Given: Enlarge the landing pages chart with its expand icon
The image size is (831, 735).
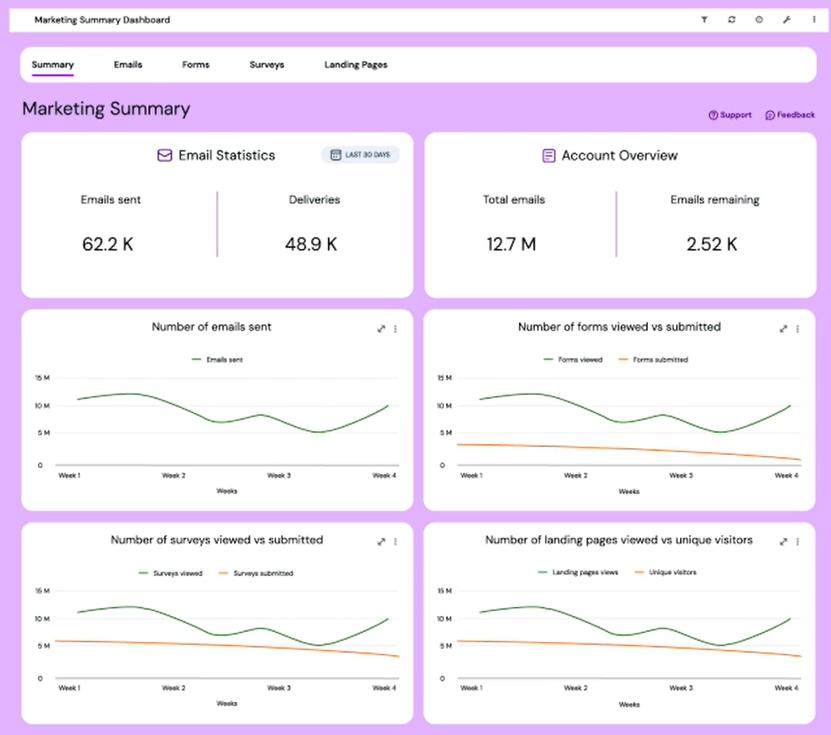Looking at the screenshot, I should pos(783,541).
